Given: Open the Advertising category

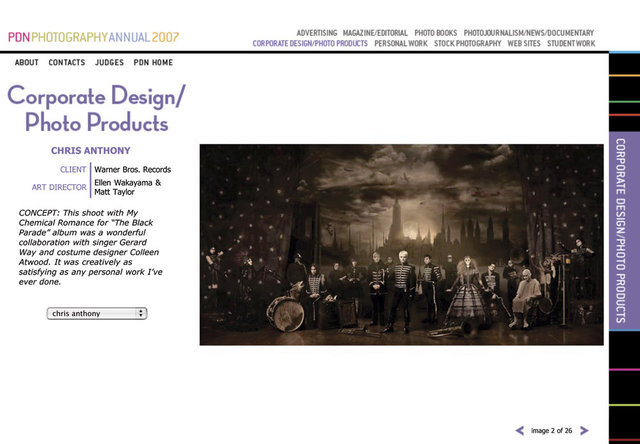Looking at the screenshot, I should (x=317, y=33).
